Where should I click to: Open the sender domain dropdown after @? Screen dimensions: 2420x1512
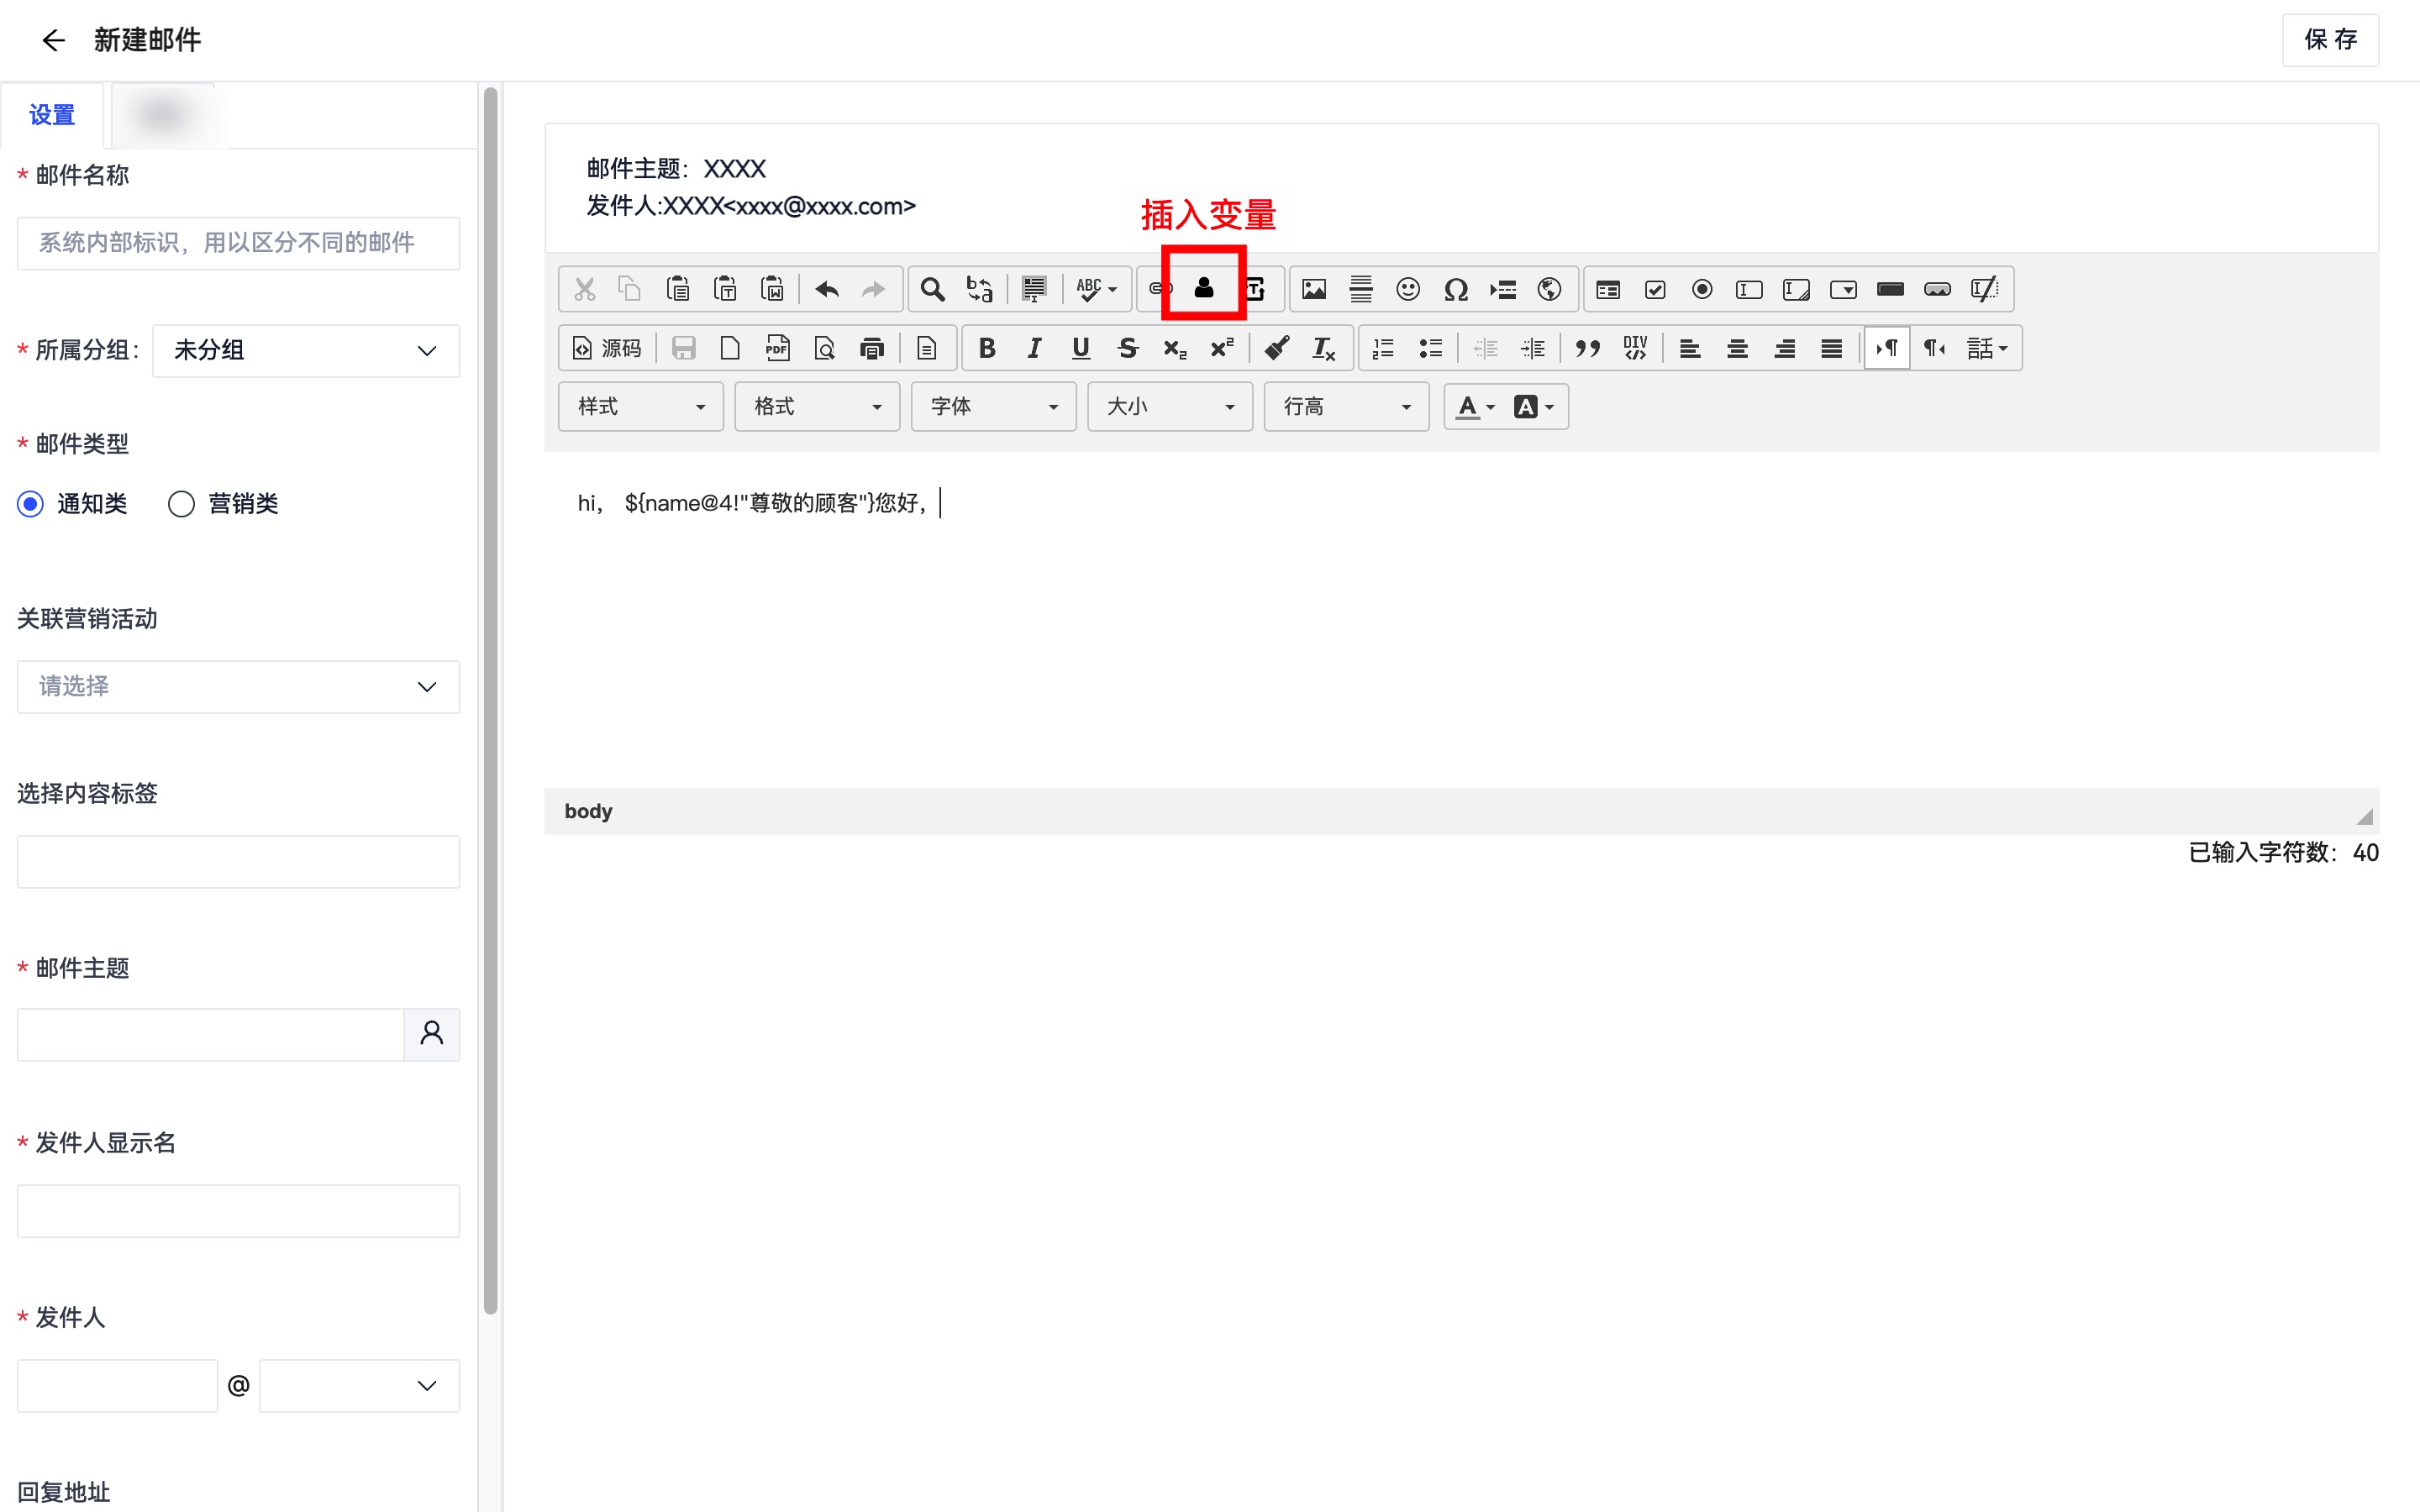coord(359,1386)
